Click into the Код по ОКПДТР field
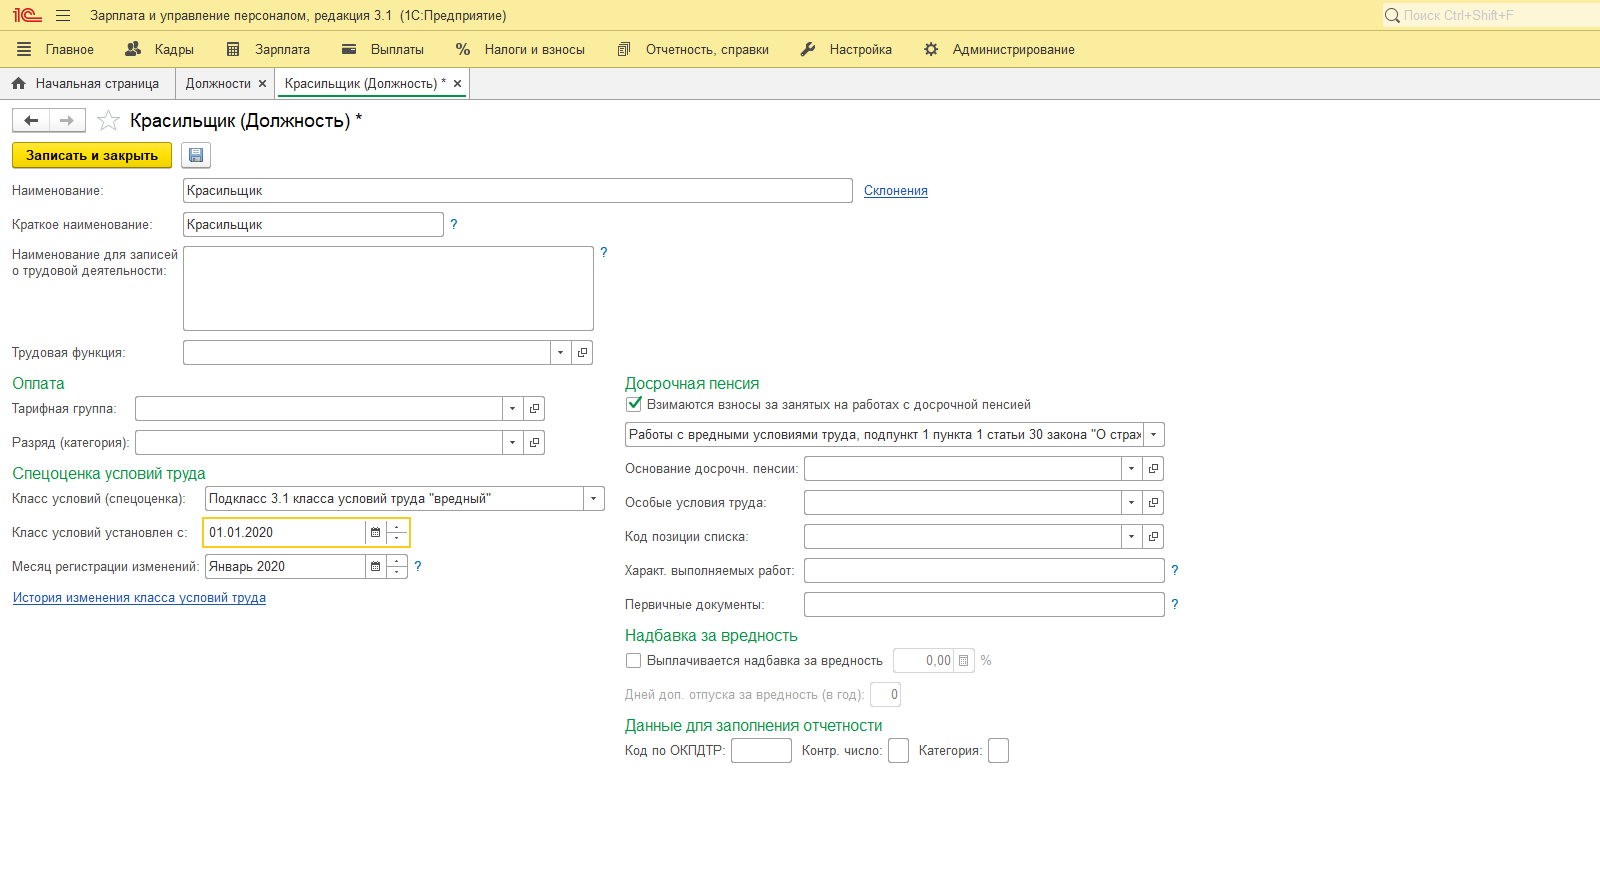This screenshot has height=872, width=1600. [x=761, y=751]
